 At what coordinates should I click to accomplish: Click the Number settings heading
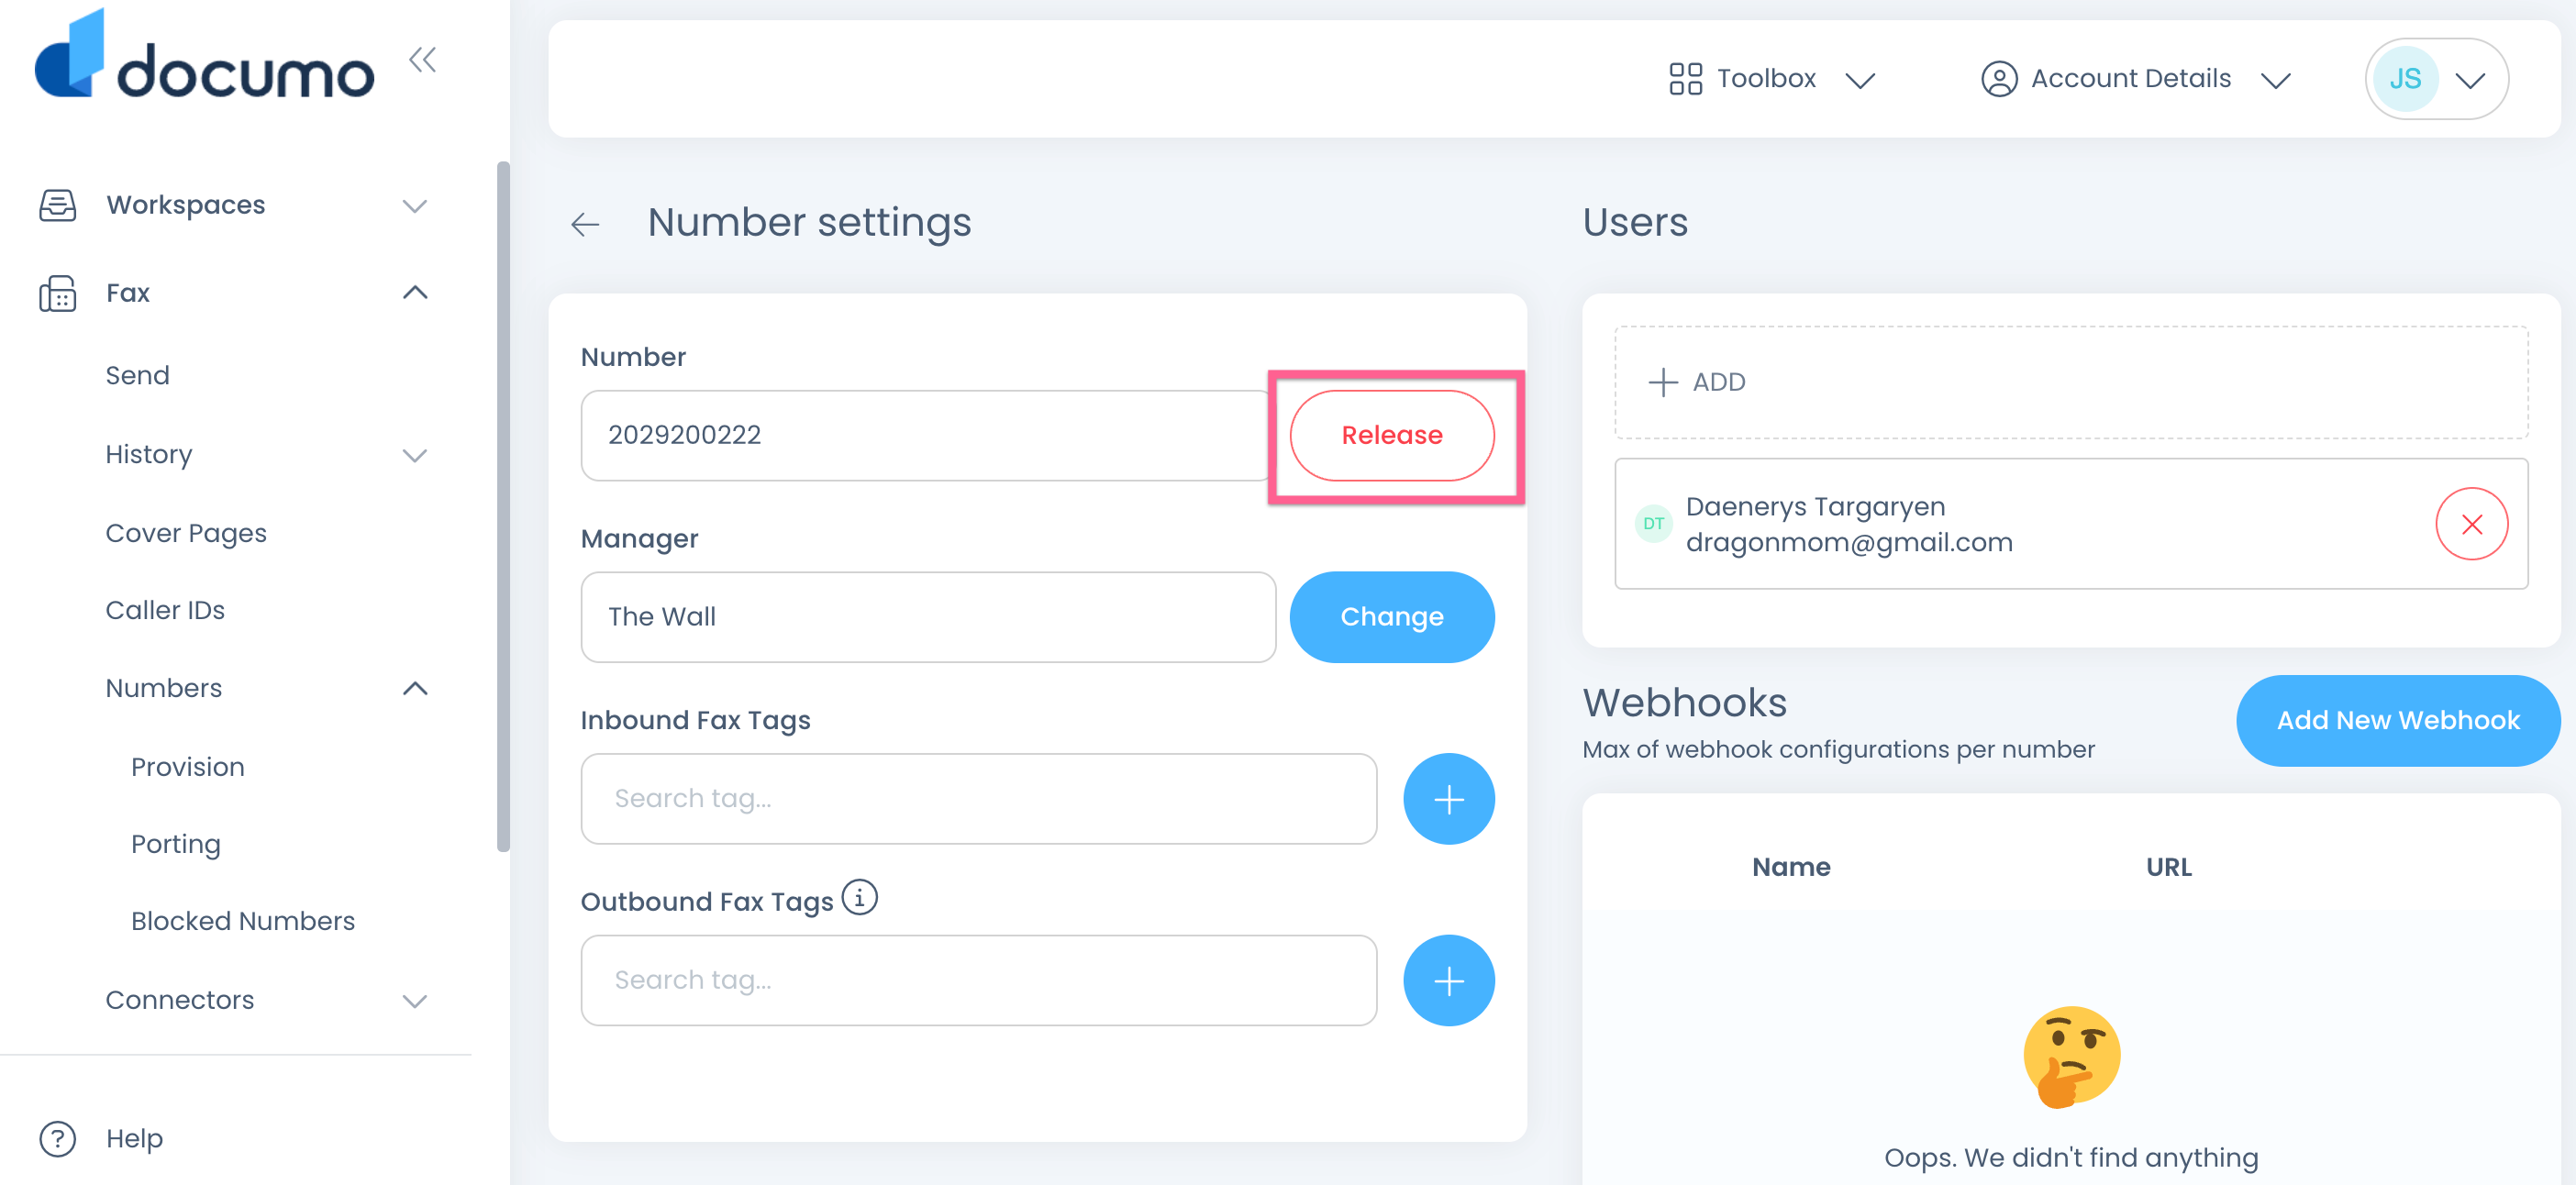(809, 222)
